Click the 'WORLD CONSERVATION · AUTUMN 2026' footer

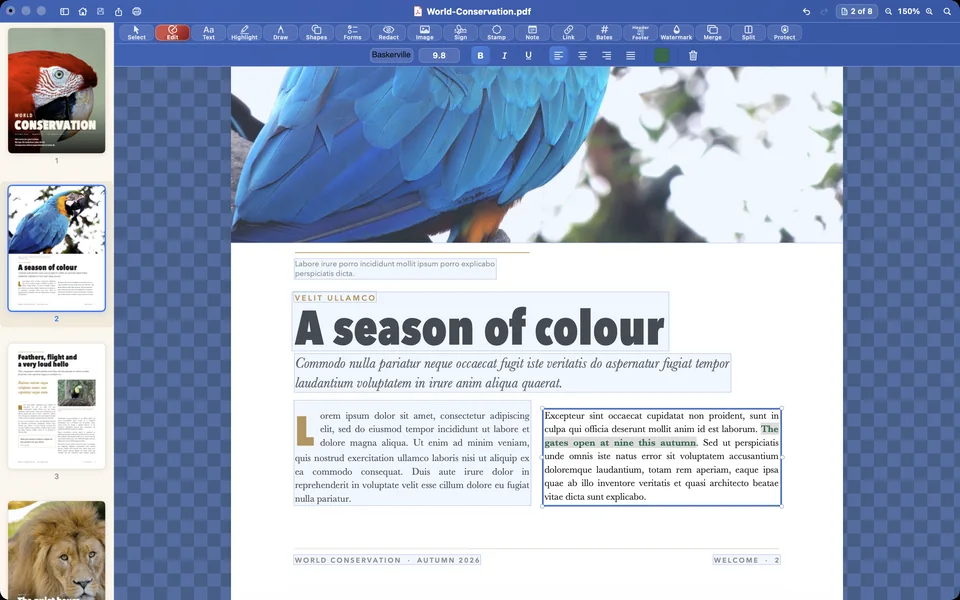[387, 560]
